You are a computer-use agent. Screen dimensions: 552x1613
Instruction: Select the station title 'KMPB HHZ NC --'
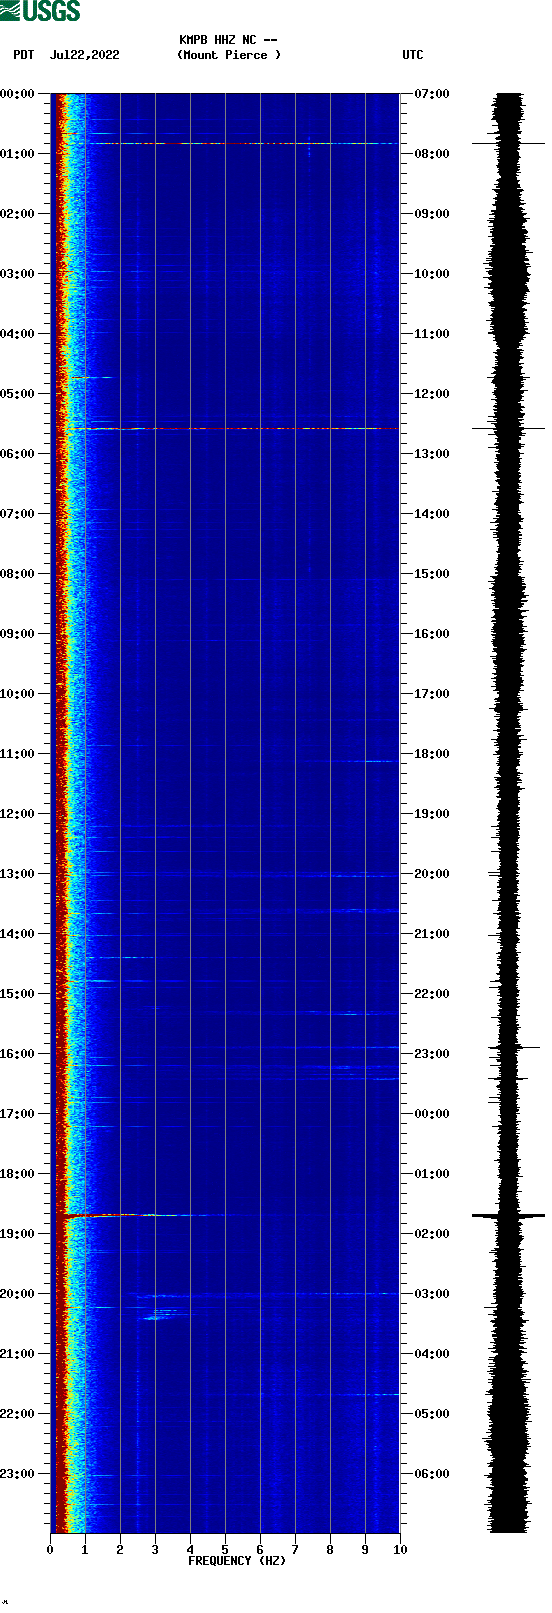coord(228,40)
